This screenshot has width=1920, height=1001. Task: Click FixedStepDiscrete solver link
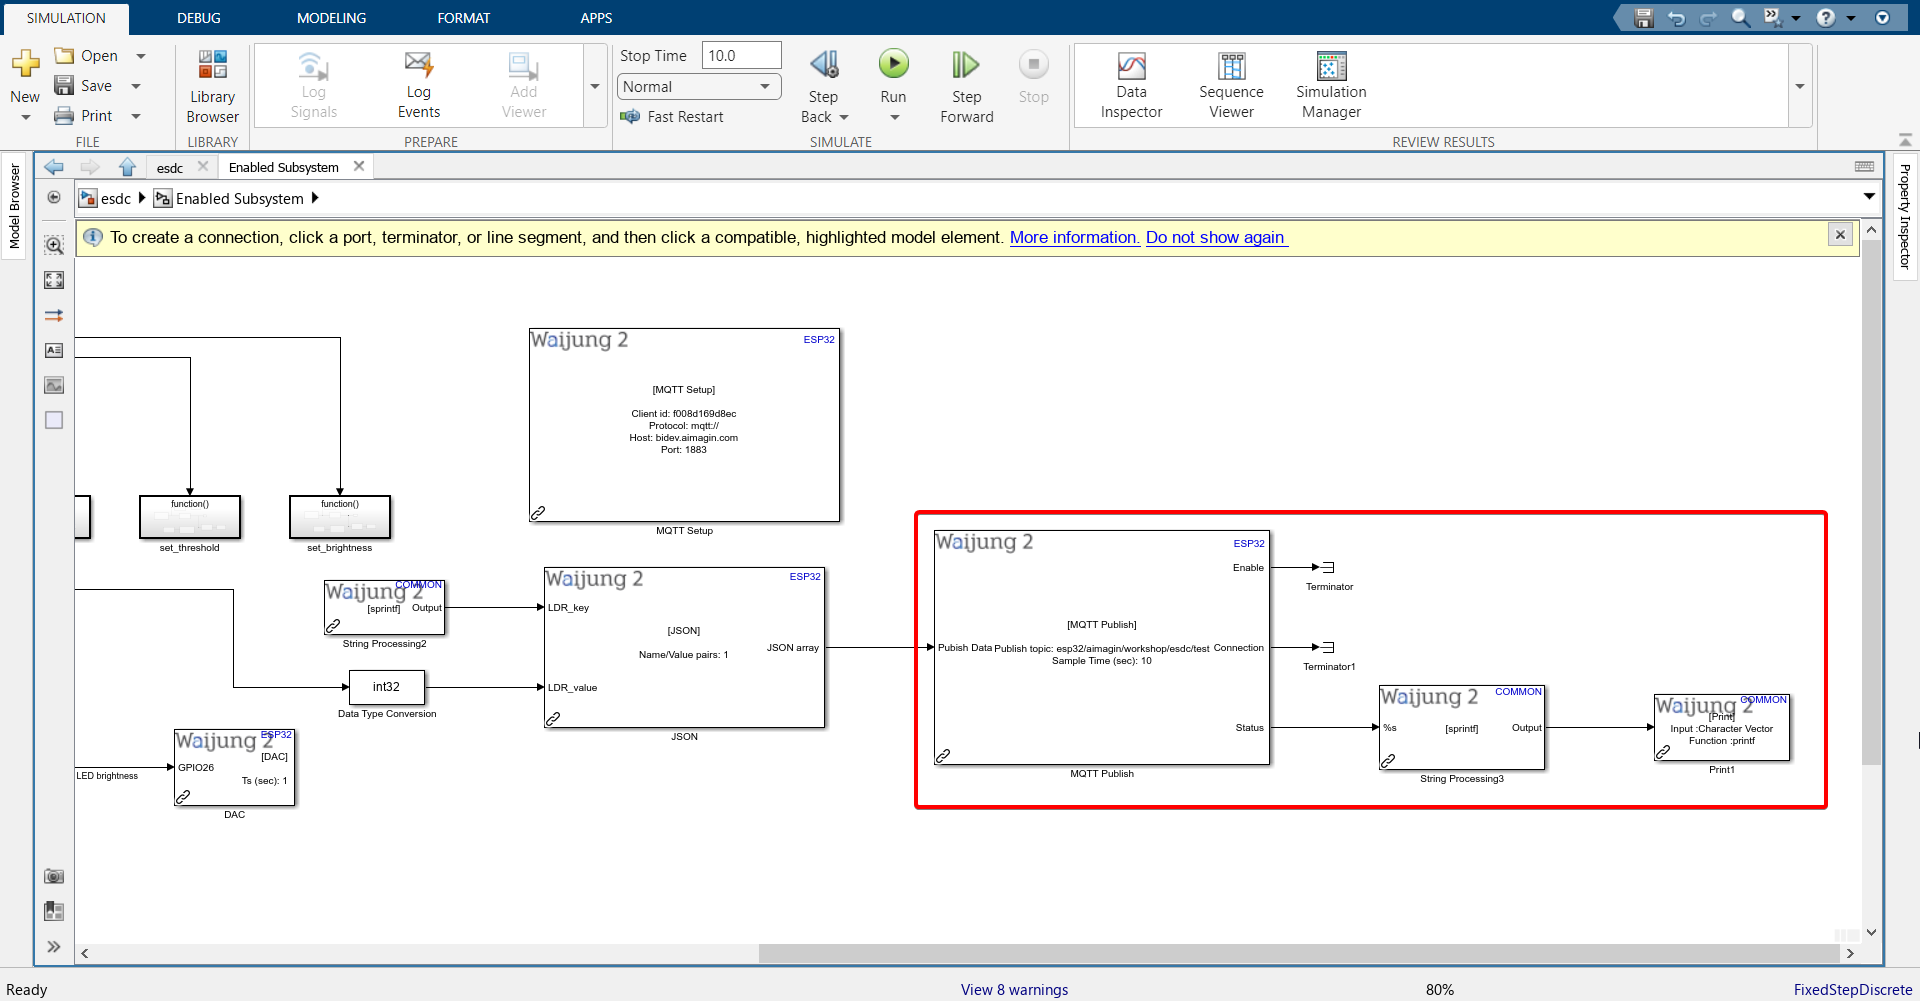1852,989
